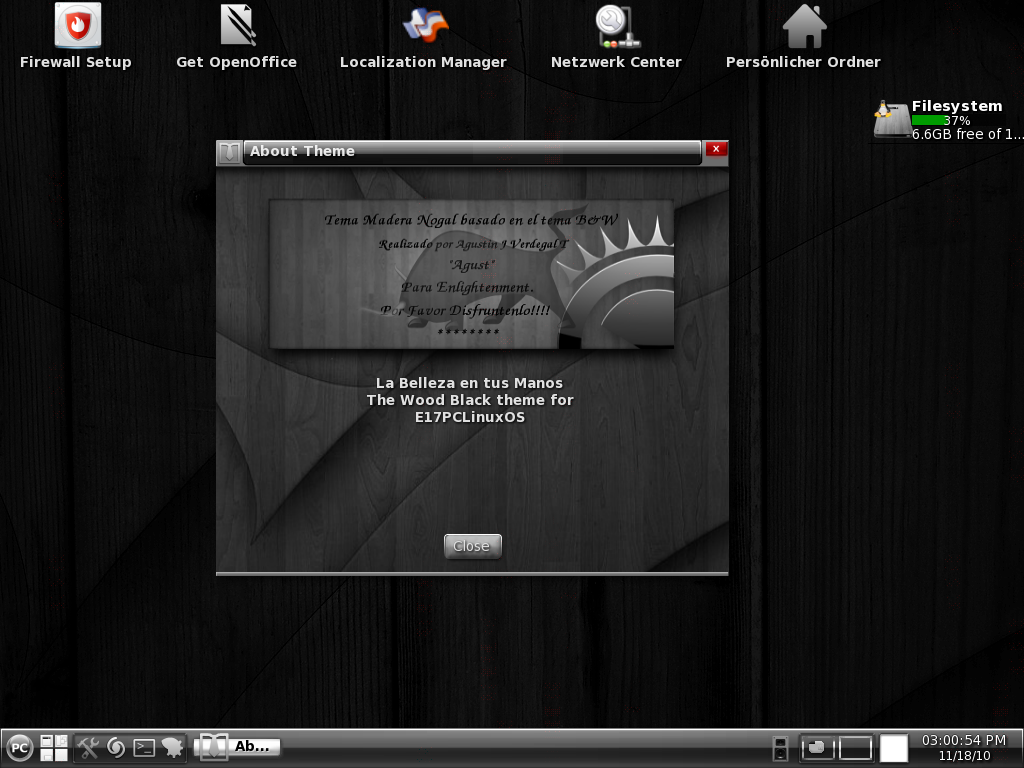This screenshot has width=1024, height=768.
Task: Open the Netzwerk Center icon
Action: [x=616, y=27]
